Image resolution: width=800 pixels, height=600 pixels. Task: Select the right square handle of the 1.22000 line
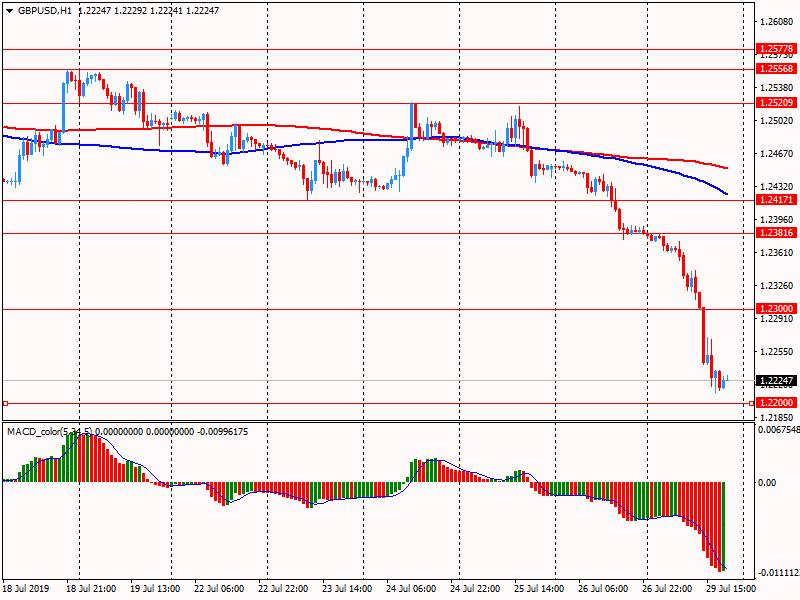click(752, 404)
